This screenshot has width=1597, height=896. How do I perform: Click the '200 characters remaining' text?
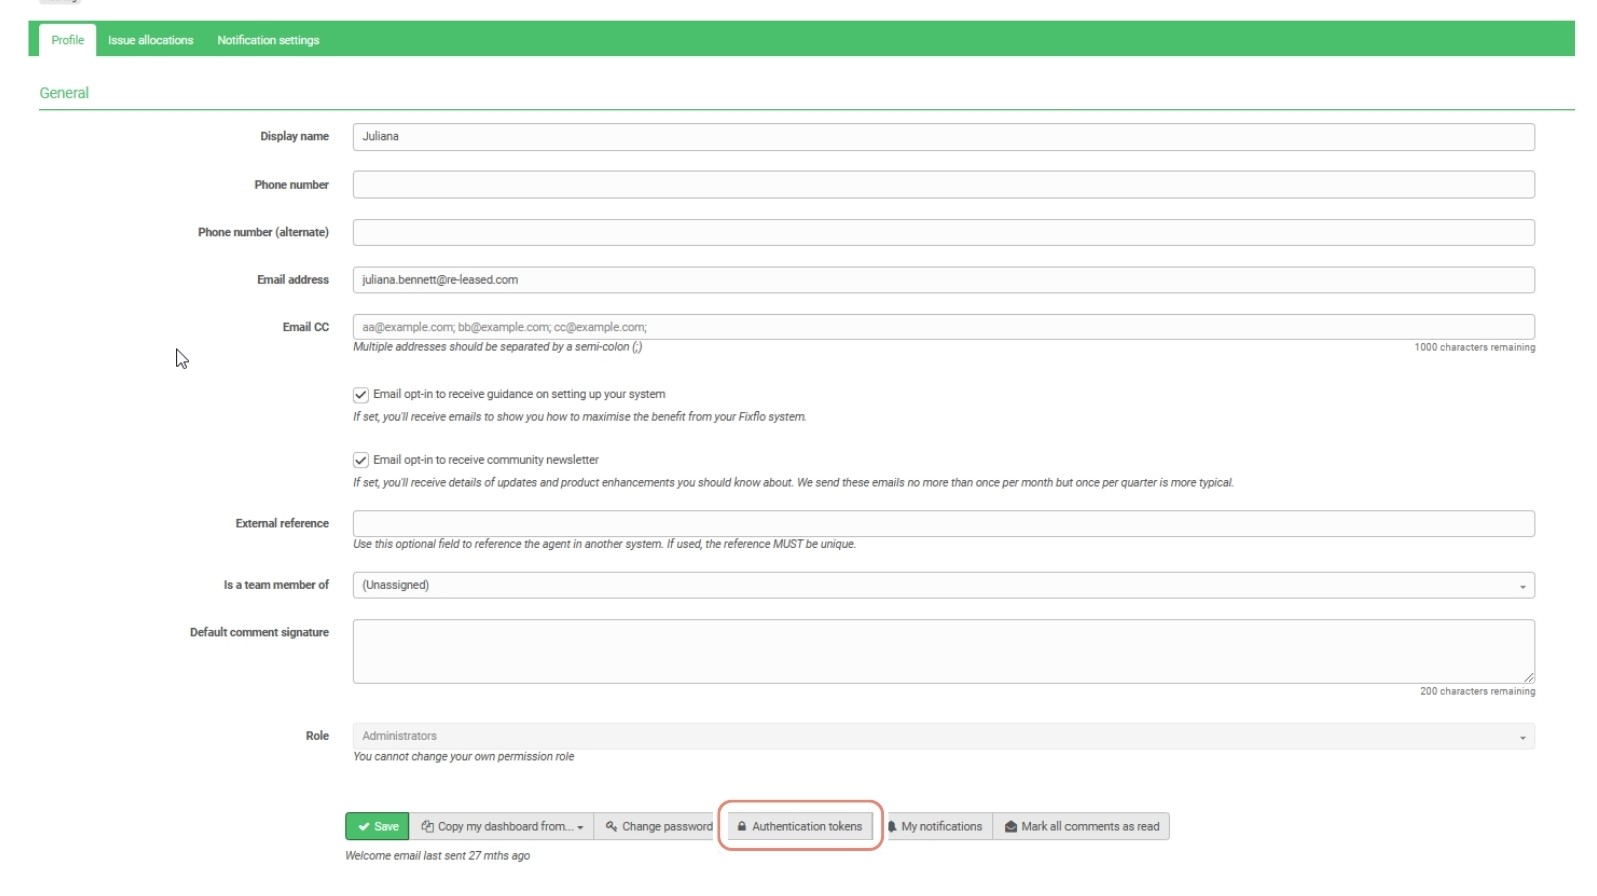[x=1477, y=692]
